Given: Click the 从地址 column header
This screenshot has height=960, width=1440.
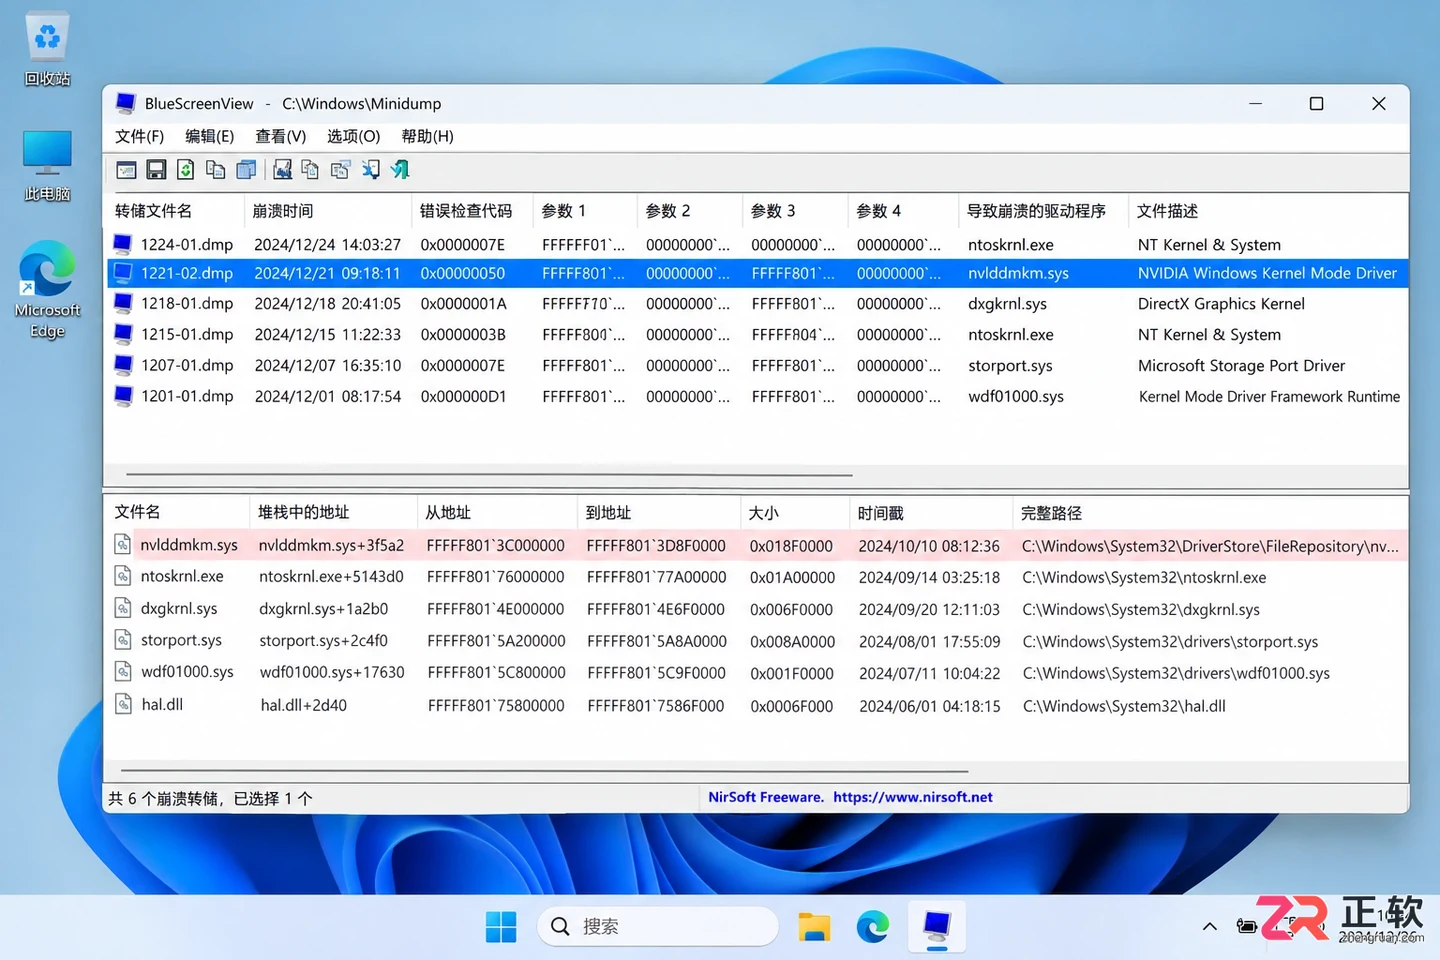Looking at the screenshot, I should [x=497, y=512].
